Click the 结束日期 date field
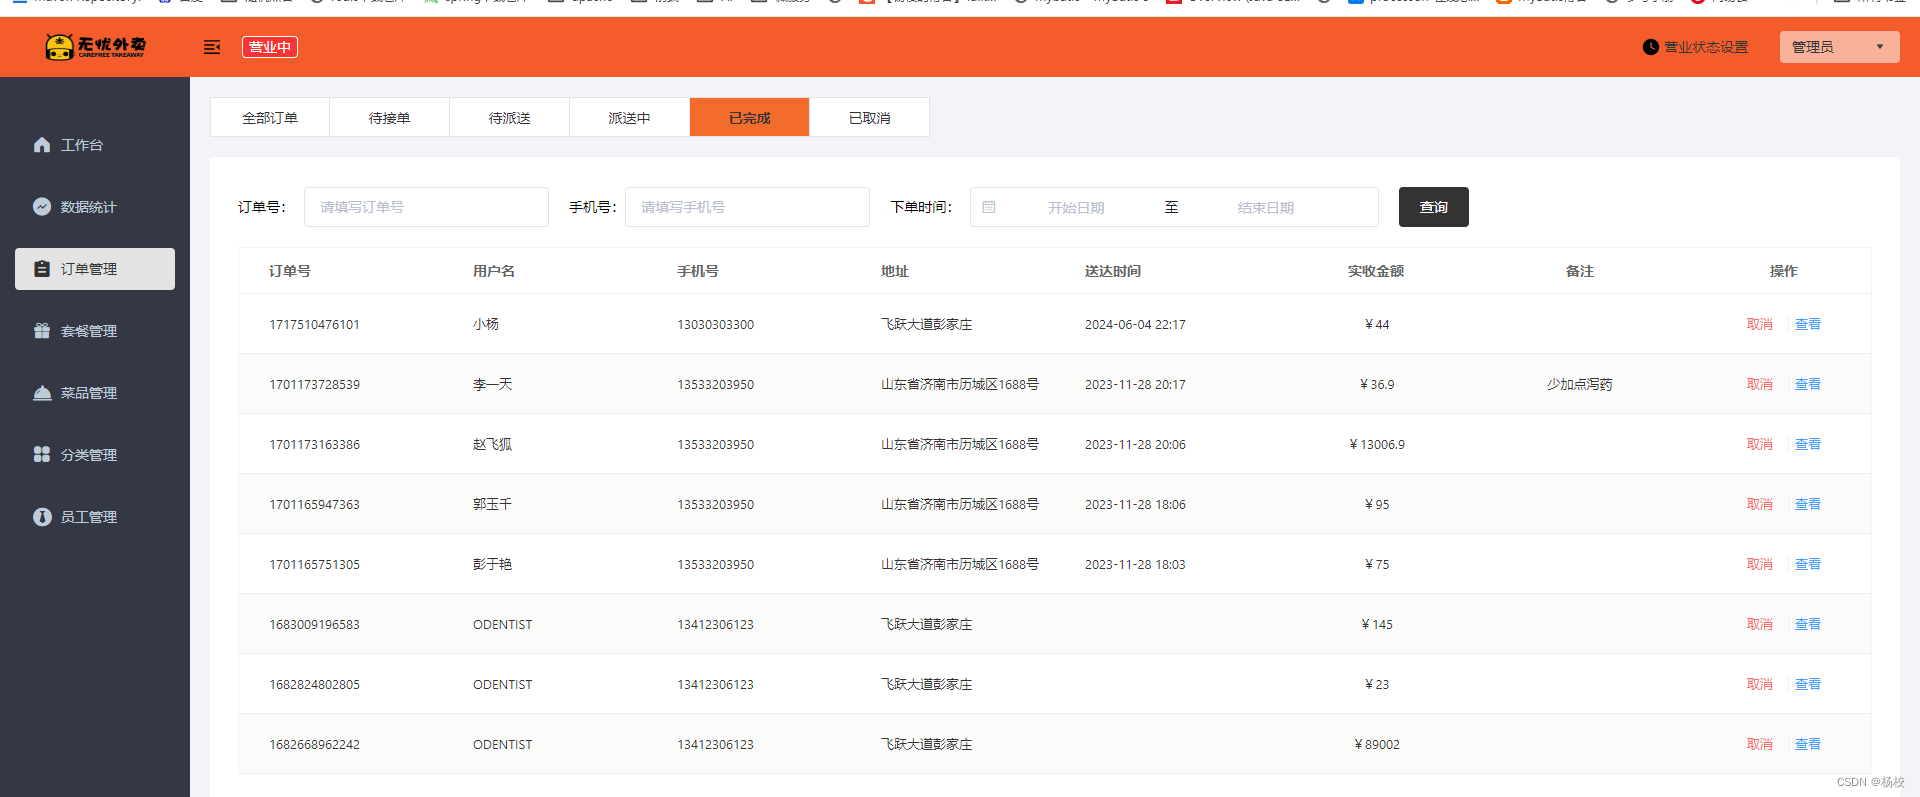The width and height of the screenshot is (1920, 797). (x=1266, y=208)
